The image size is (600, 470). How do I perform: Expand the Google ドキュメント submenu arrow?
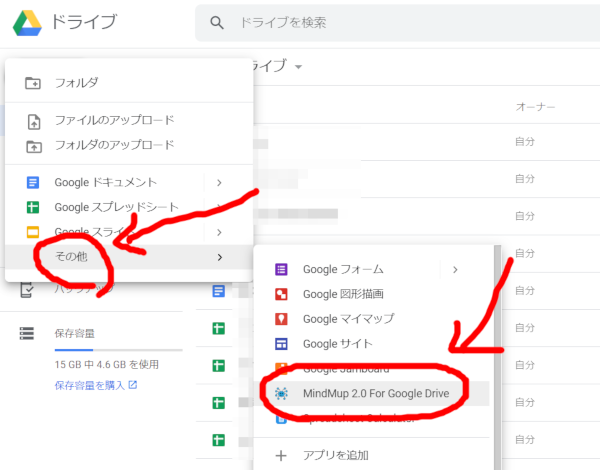[x=219, y=183]
